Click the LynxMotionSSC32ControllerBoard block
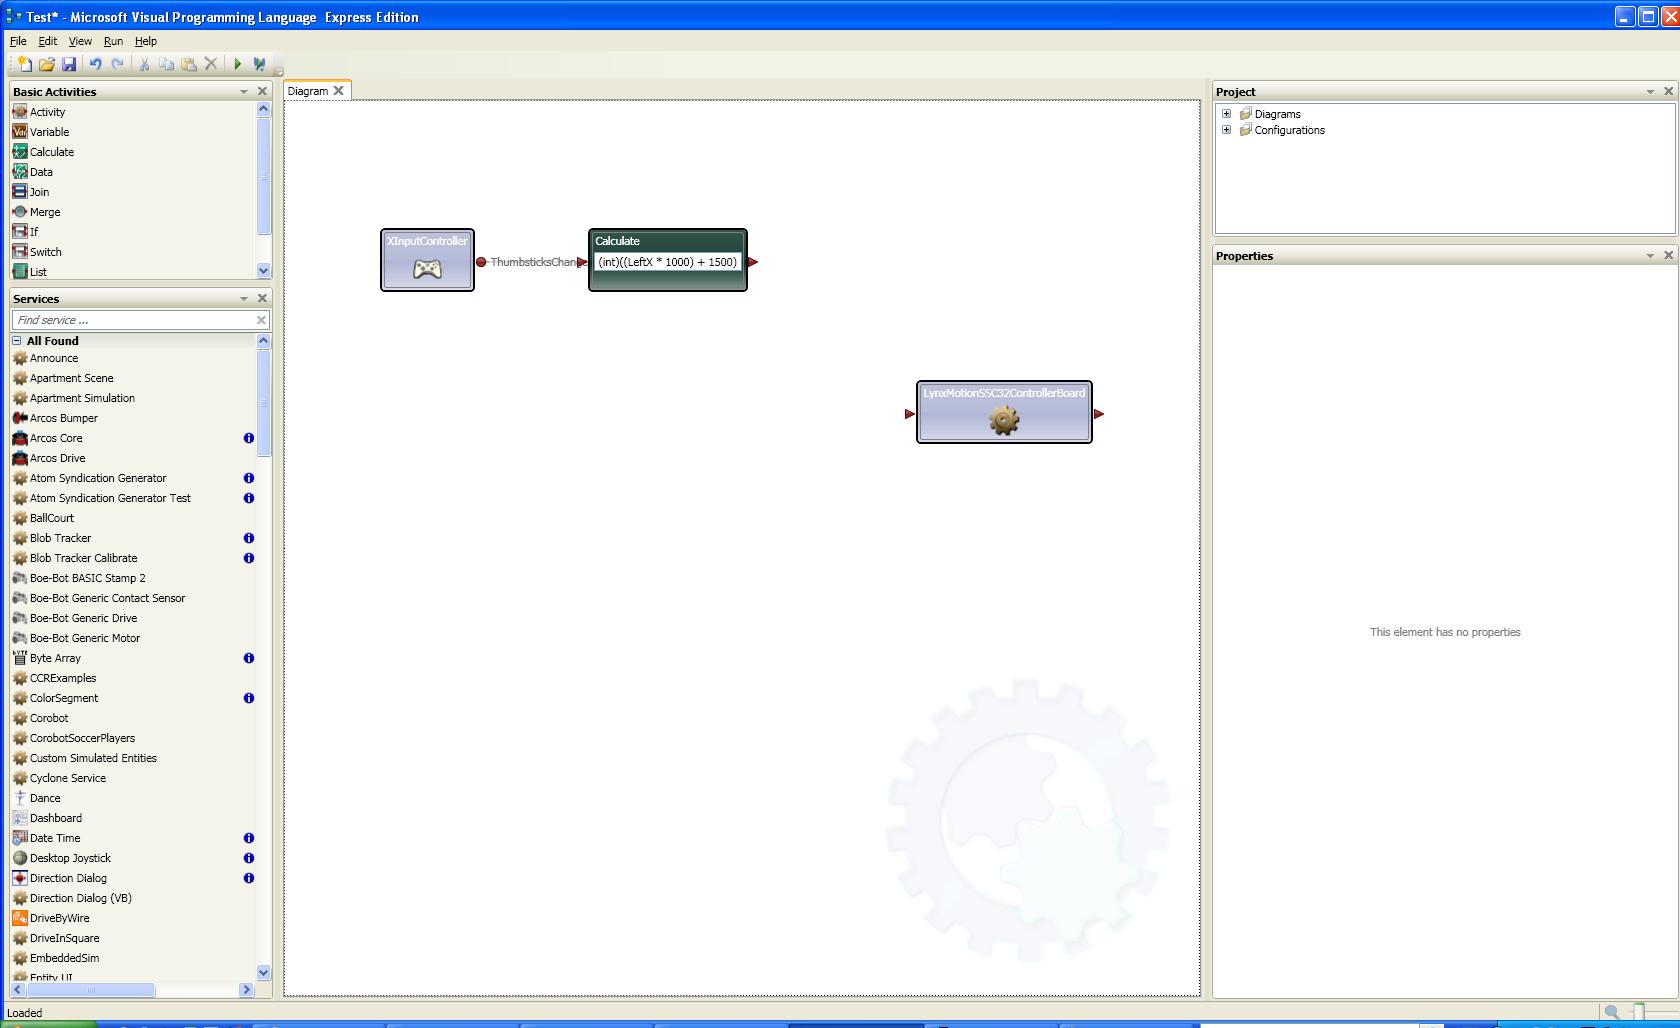 [x=1004, y=412]
